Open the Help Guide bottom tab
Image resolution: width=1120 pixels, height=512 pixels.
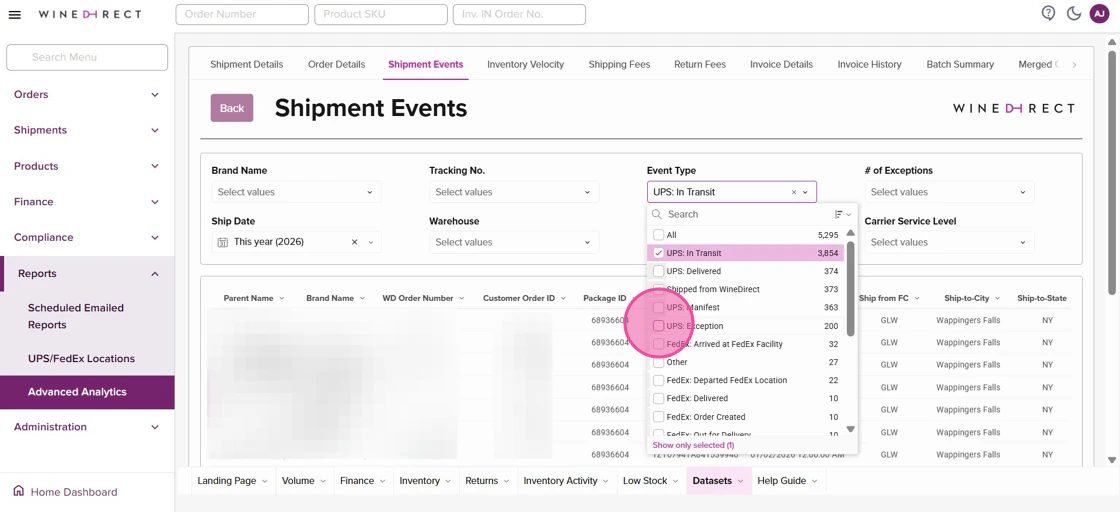(789, 481)
